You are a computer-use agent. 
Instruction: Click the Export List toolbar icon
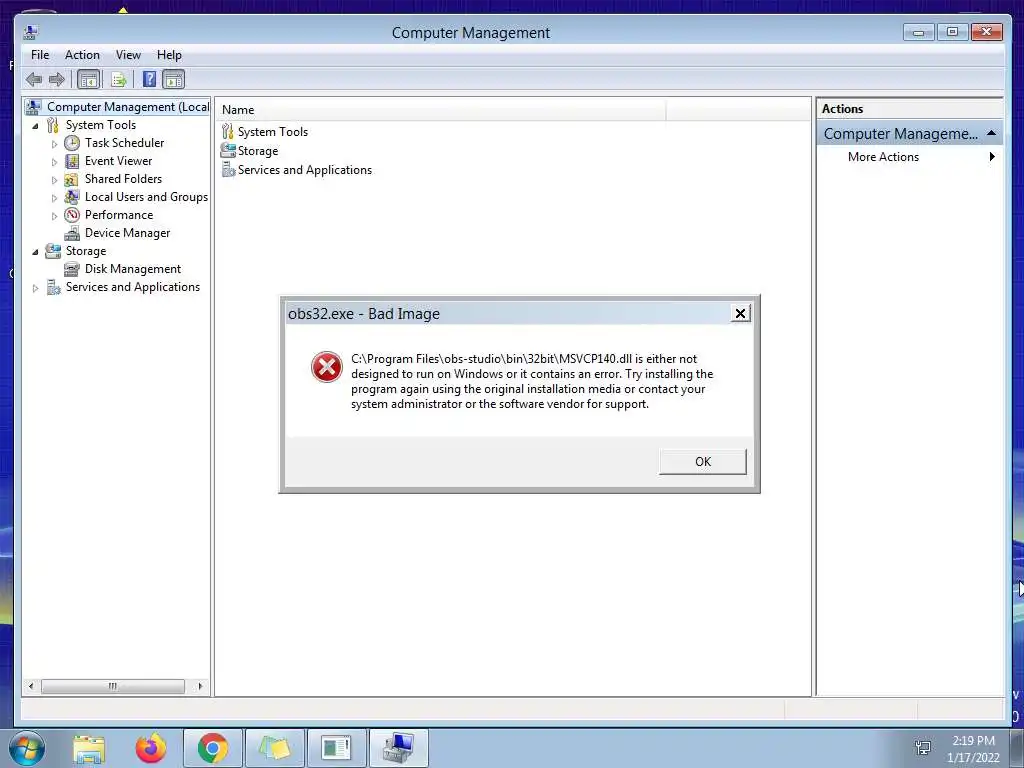[x=119, y=80]
